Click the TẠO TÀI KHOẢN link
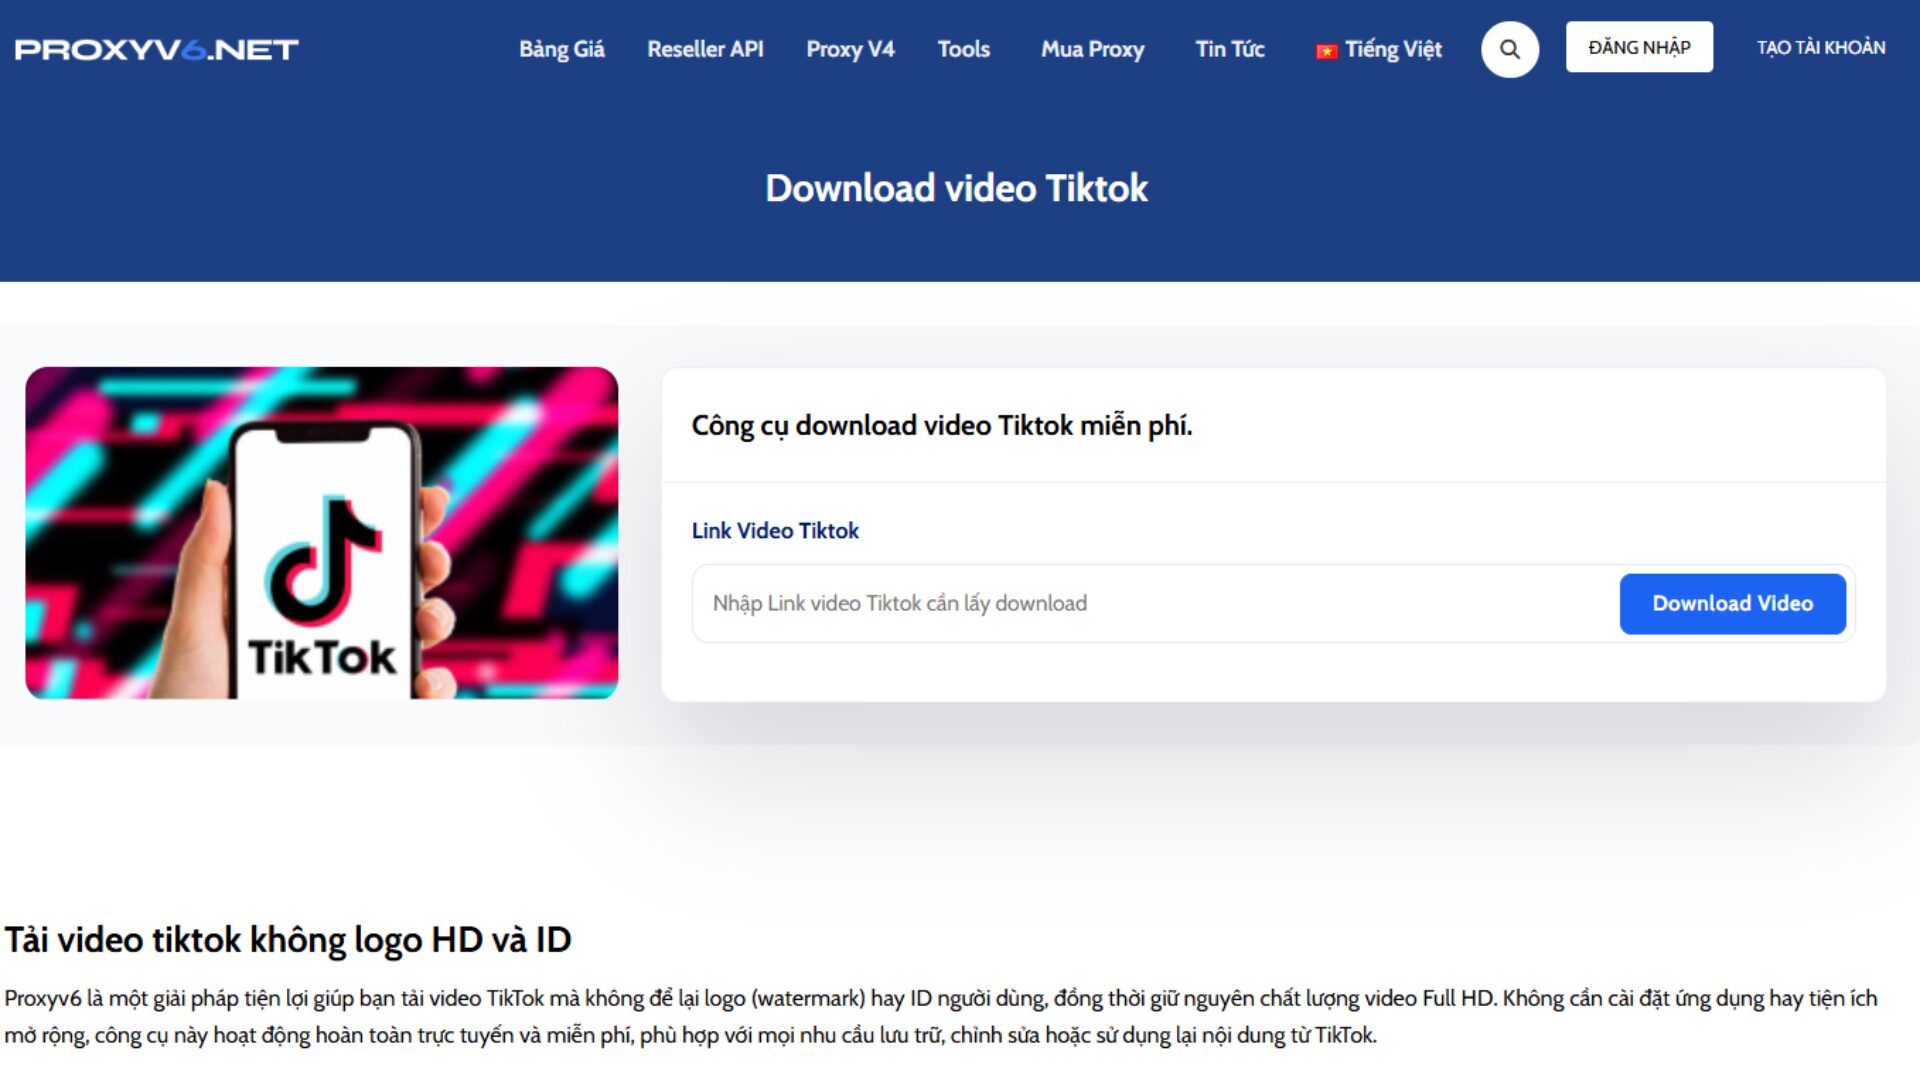The image size is (1920, 1080). pyautogui.click(x=1820, y=49)
